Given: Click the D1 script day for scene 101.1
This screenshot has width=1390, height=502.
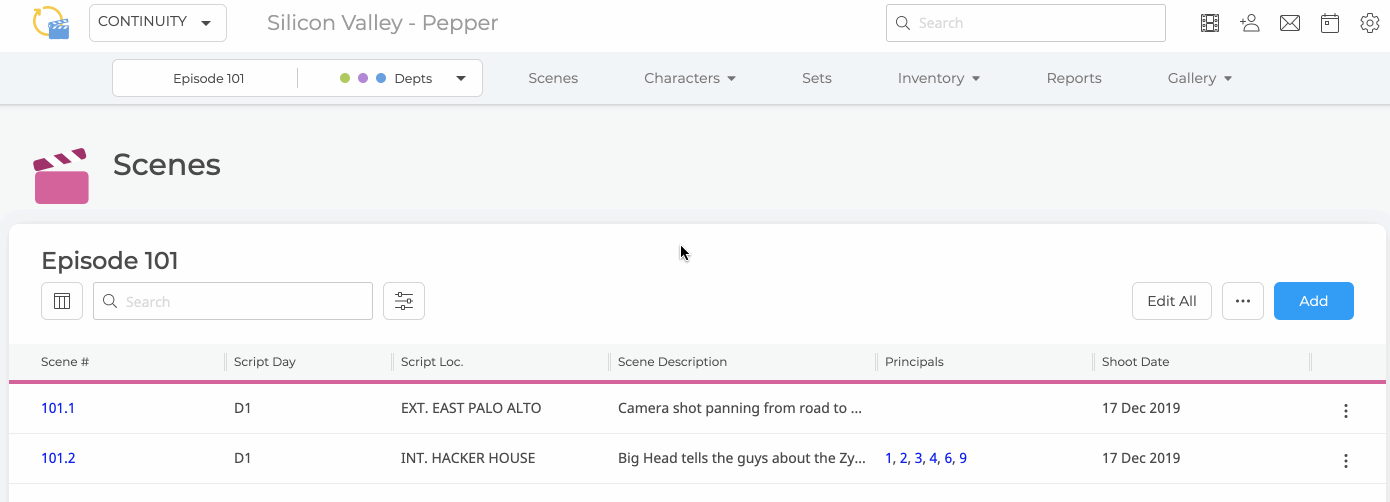Looking at the screenshot, I should (242, 408).
